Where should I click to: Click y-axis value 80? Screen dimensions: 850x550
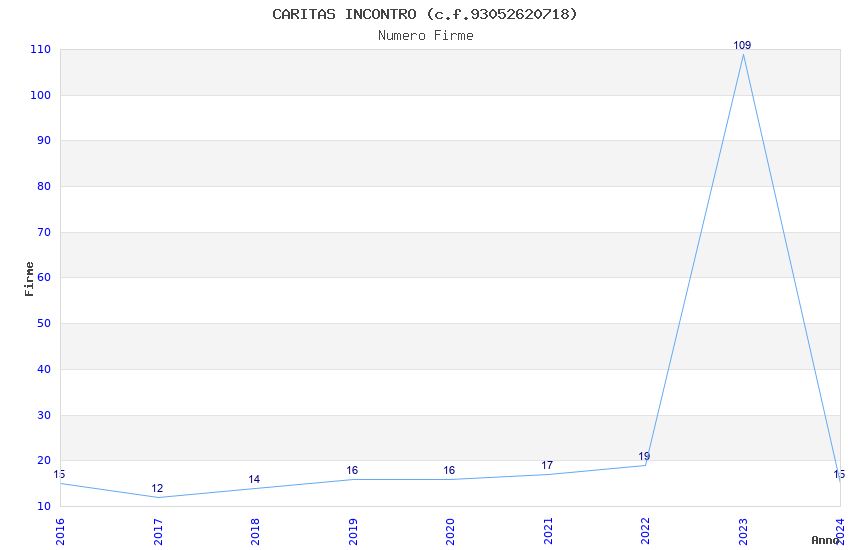[43, 186]
